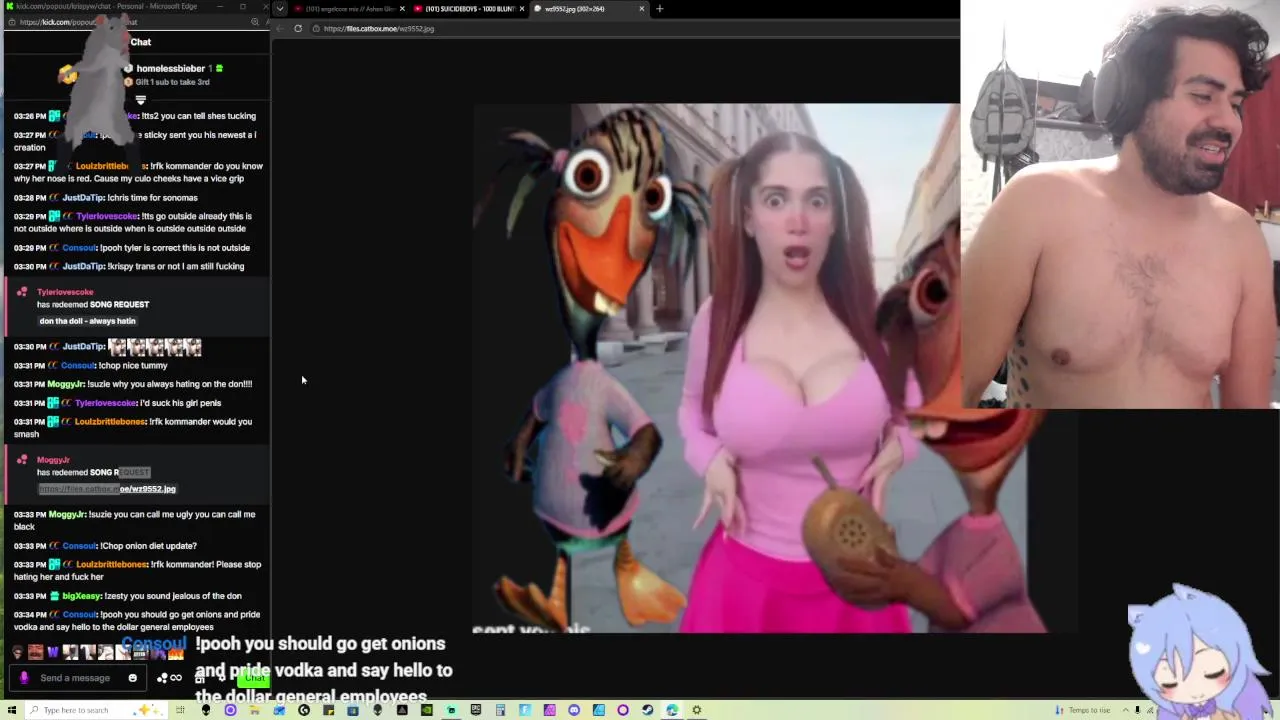This screenshot has height=720, width=1280.
Task: Click Tylerlovescoke's song request username
Action: click(65, 292)
